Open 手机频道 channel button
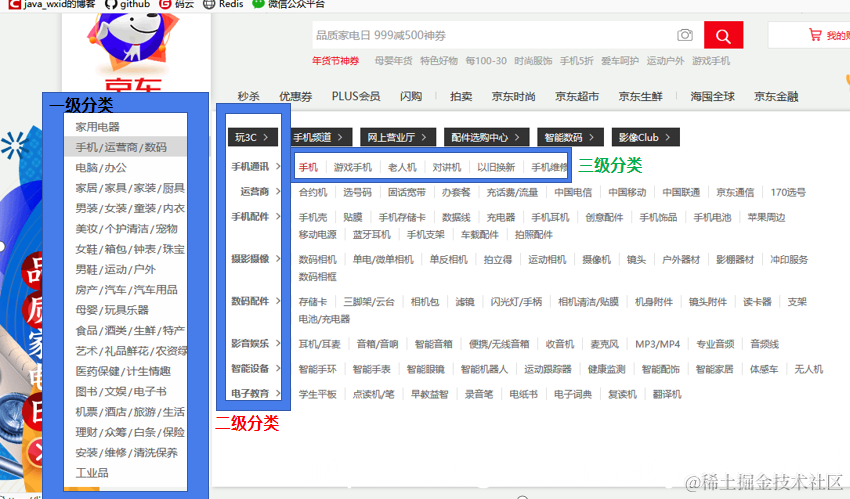The image size is (850, 499). click(x=319, y=137)
